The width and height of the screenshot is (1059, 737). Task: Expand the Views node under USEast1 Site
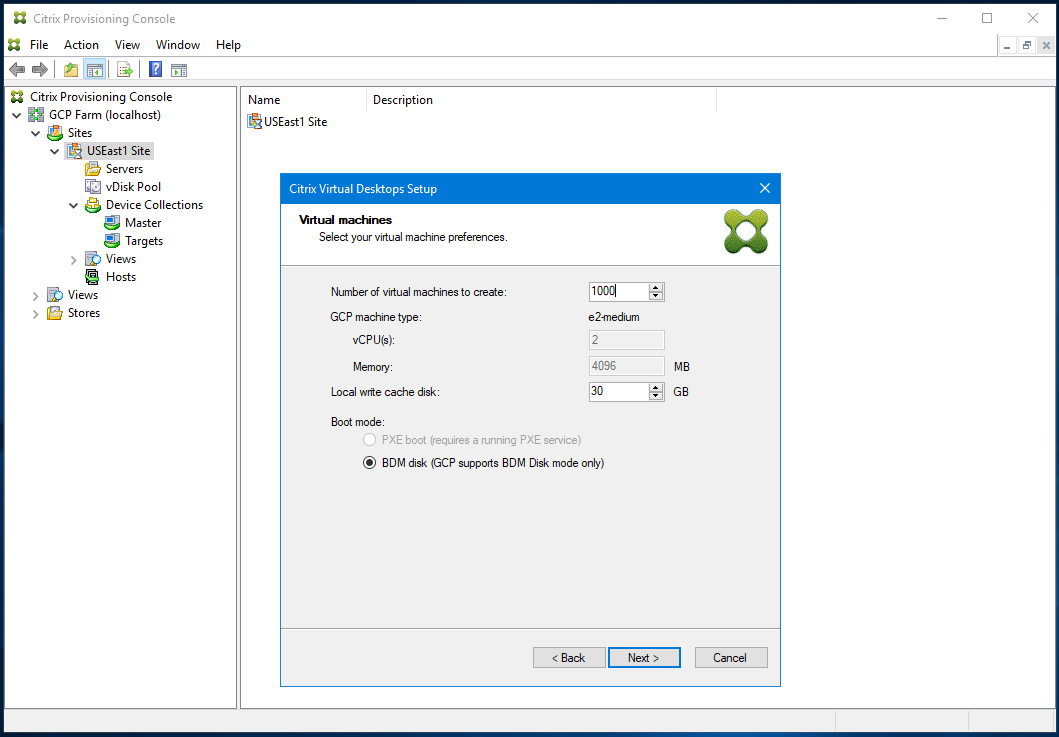pos(72,258)
